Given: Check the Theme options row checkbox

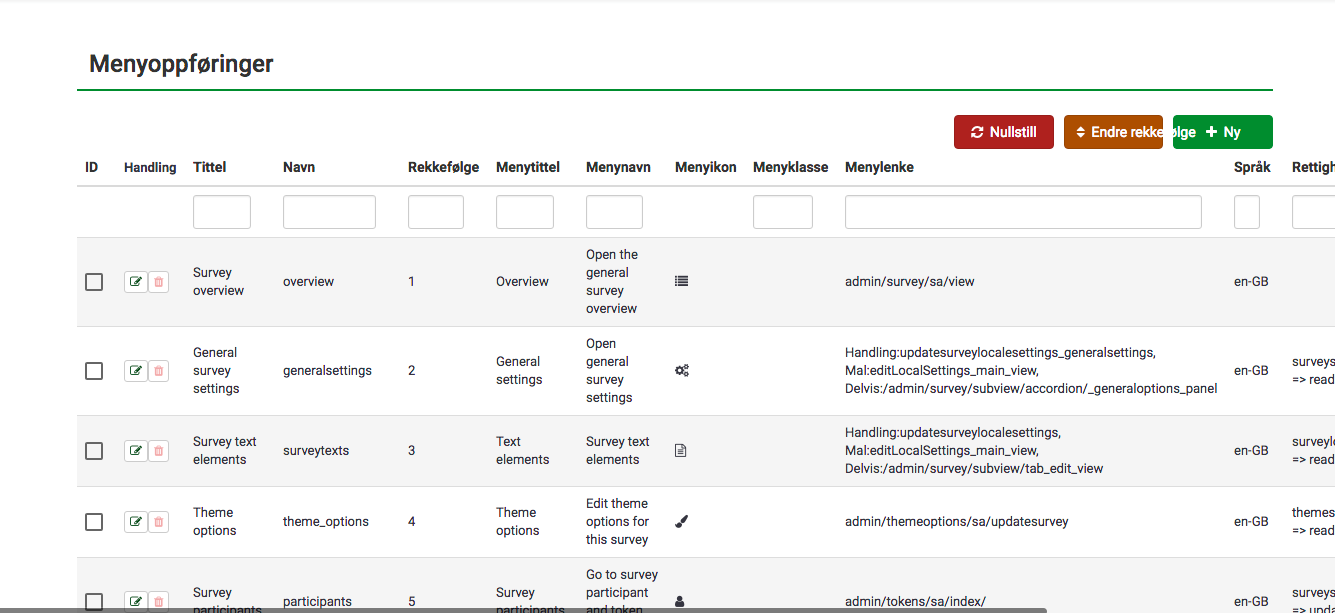Looking at the screenshot, I should click(94, 522).
